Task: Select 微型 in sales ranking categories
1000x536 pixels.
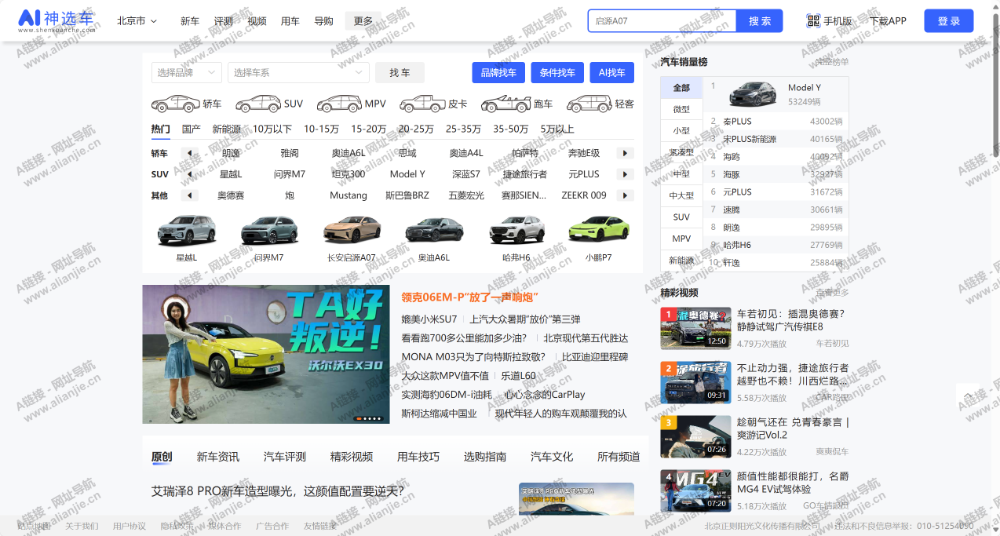Action: pyautogui.click(x=681, y=109)
